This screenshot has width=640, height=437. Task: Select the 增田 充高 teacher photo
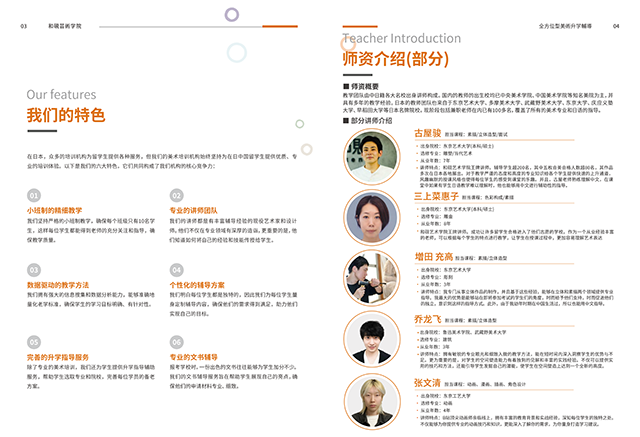click(x=372, y=278)
